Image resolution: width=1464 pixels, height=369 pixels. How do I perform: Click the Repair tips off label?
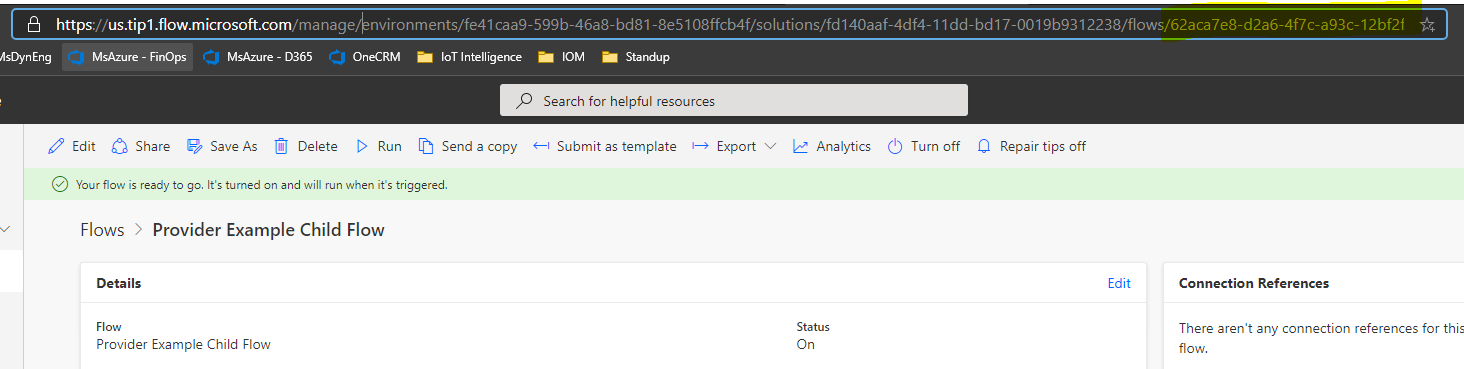pos(1043,146)
